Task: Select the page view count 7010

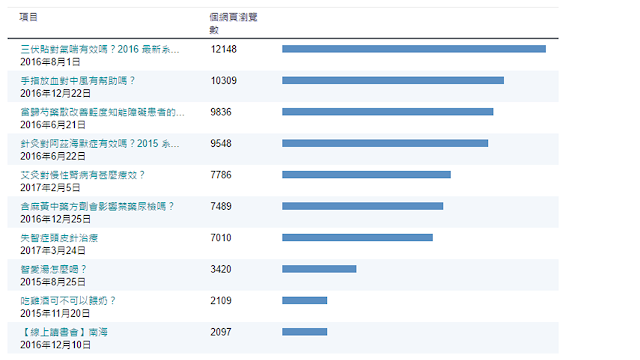Action: tap(221, 238)
